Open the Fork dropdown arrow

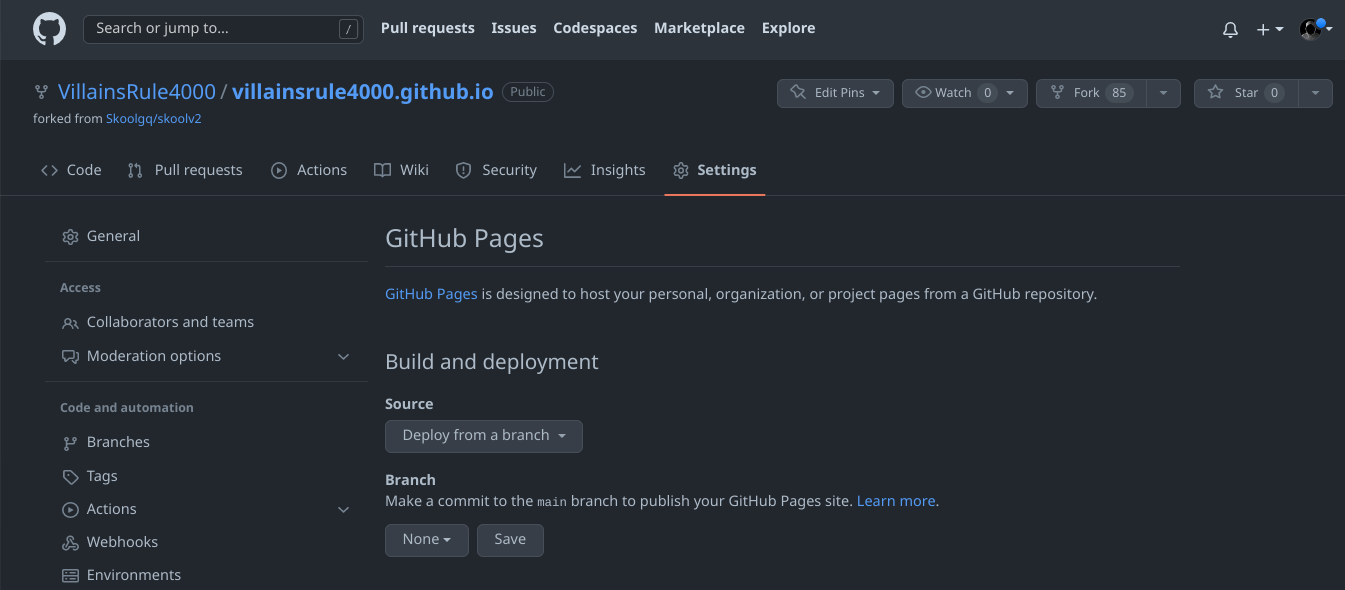click(1163, 93)
